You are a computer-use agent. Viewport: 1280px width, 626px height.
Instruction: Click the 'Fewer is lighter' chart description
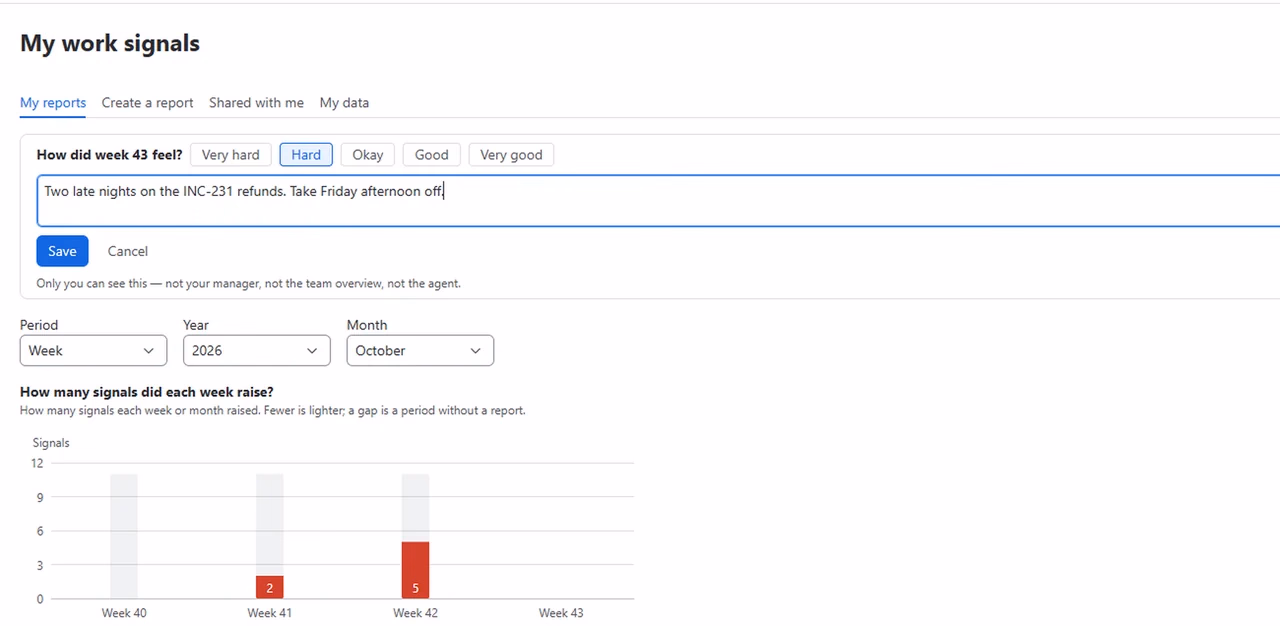pos(272,411)
